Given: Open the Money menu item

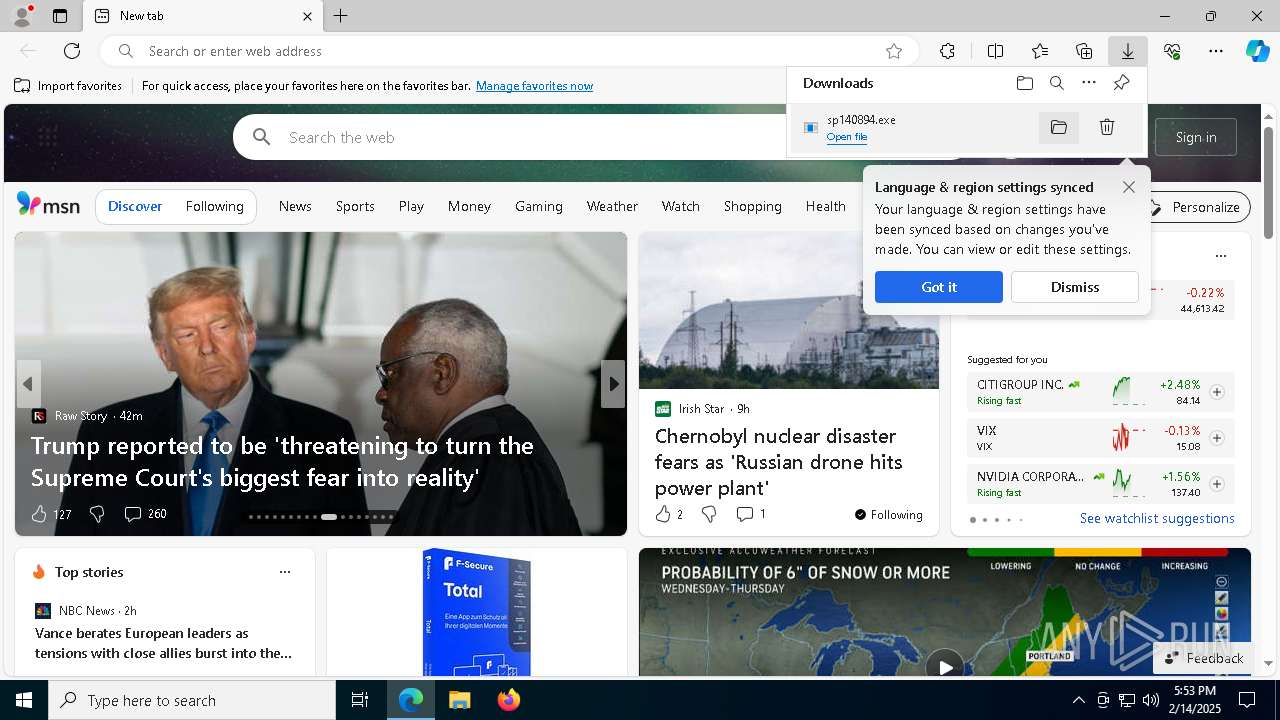Looking at the screenshot, I should pyautogui.click(x=469, y=206).
